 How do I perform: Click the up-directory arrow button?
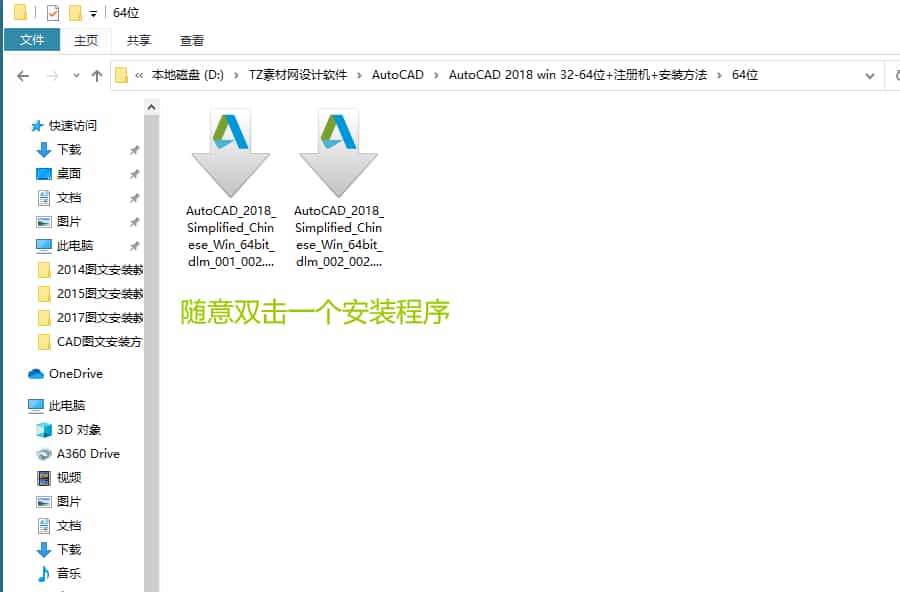pyautogui.click(x=97, y=76)
